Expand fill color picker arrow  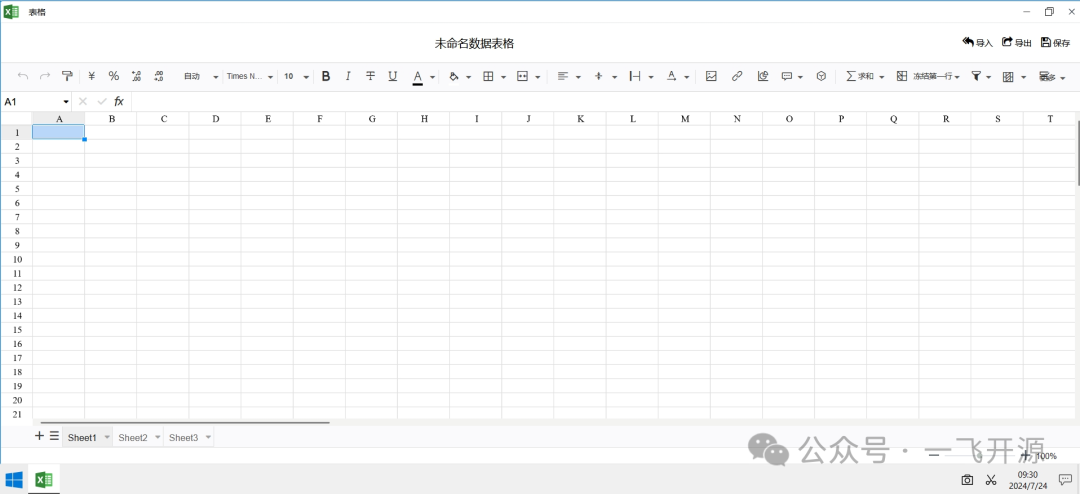pos(468,77)
